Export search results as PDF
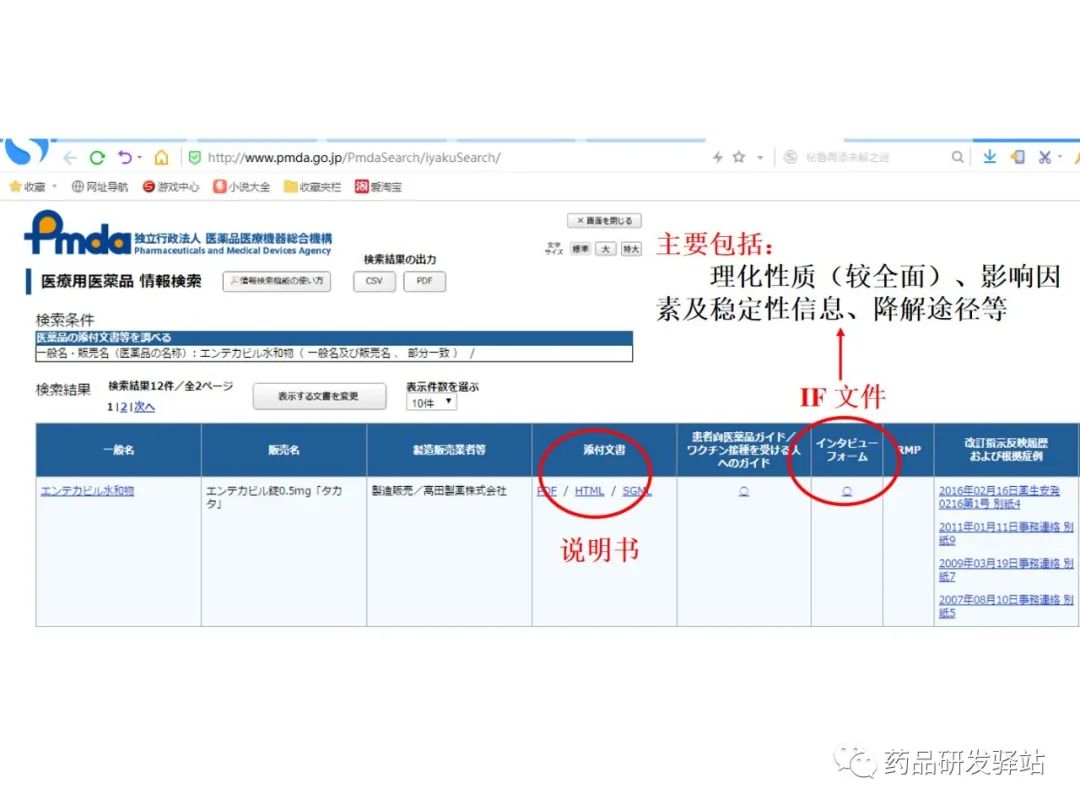The image size is (1080, 810). click(424, 281)
